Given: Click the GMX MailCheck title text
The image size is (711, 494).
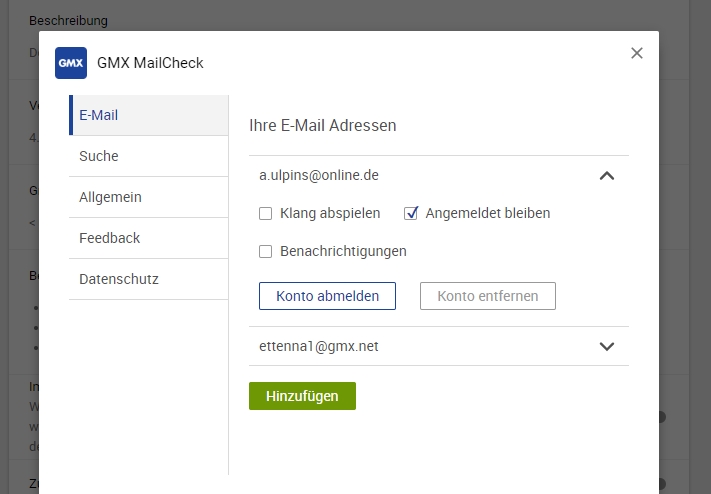Looking at the screenshot, I should (x=150, y=63).
